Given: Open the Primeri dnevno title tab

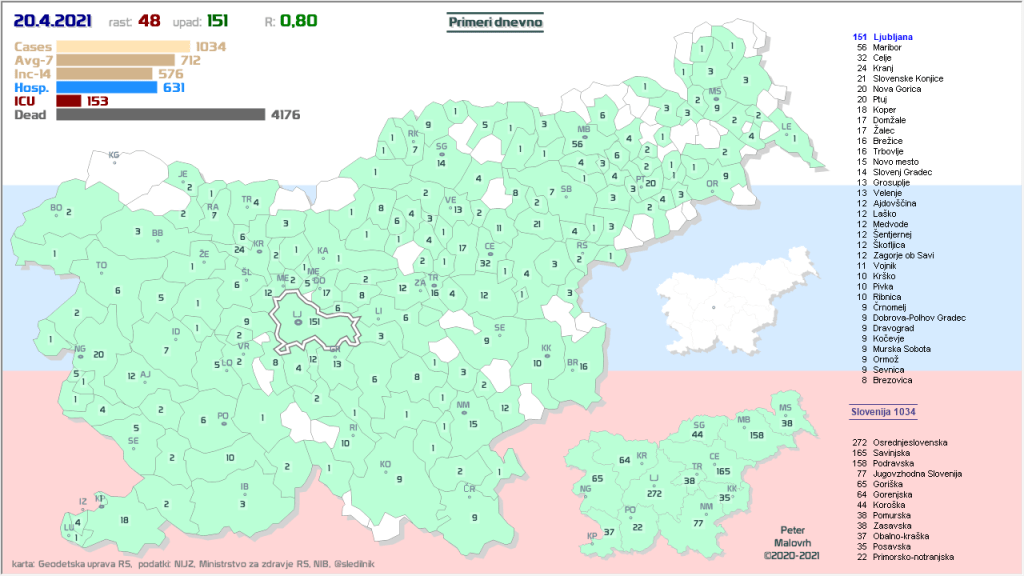Looking at the screenshot, I should [495, 21].
